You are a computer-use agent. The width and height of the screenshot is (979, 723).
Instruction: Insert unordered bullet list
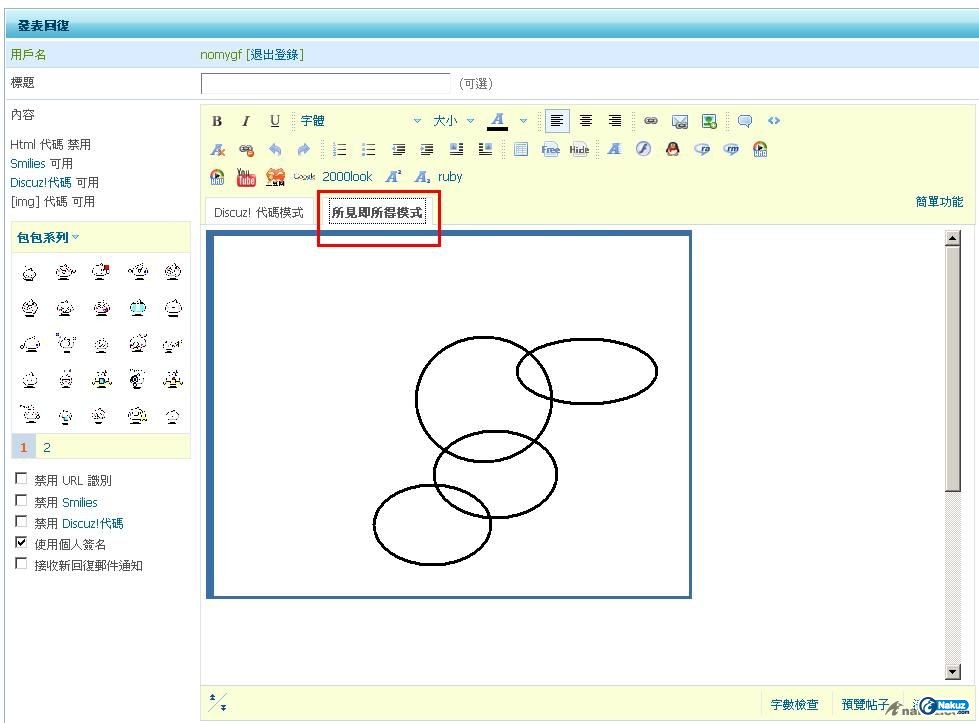tap(368, 149)
